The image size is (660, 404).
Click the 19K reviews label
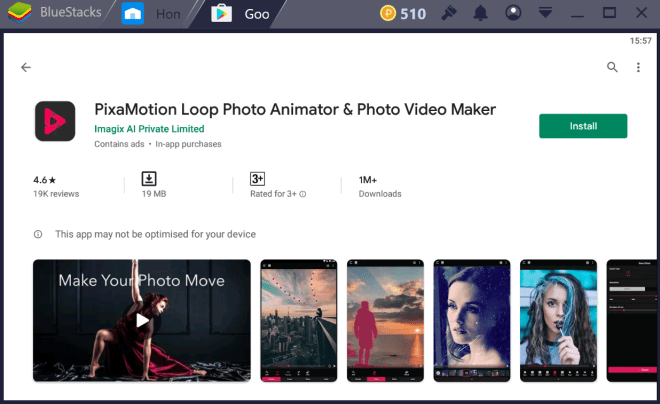tap(56, 194)
